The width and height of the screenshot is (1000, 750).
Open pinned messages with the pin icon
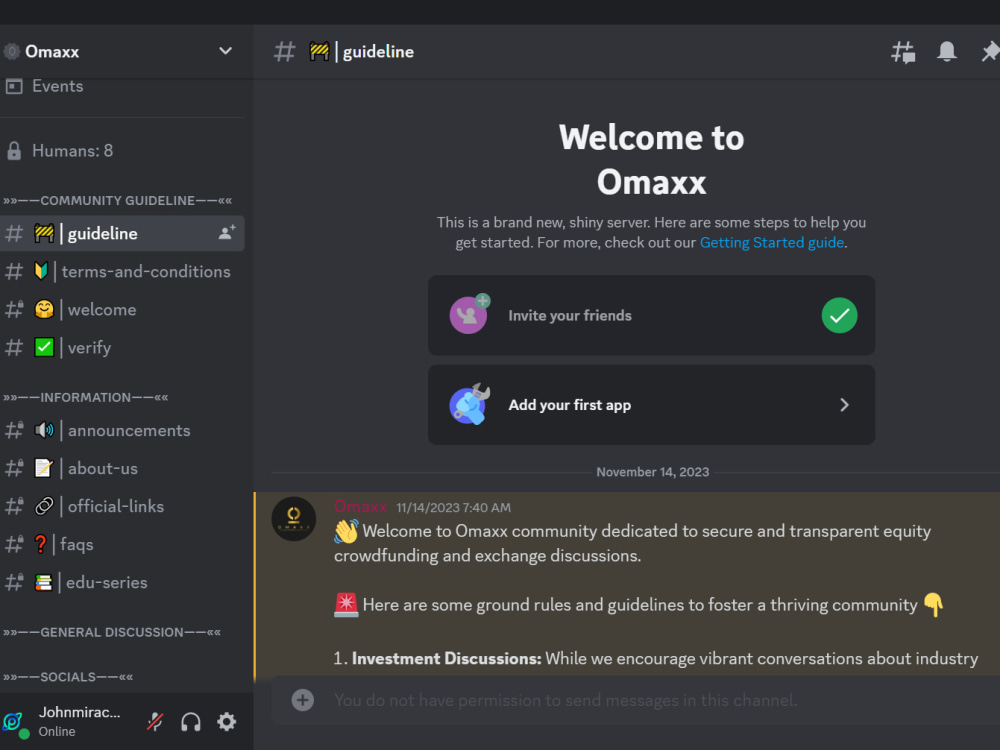[x=990, y=51]
